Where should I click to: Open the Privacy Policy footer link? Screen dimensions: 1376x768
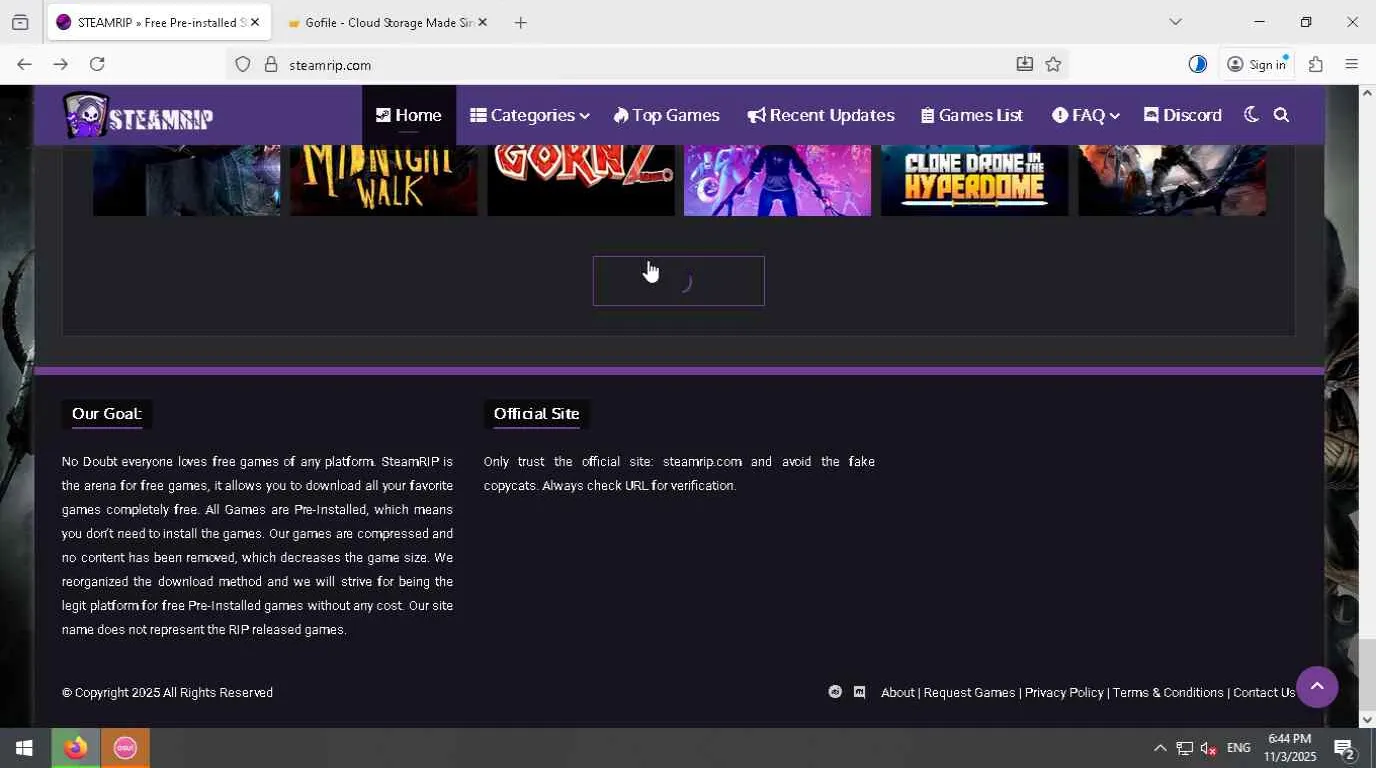[1064, 692]
